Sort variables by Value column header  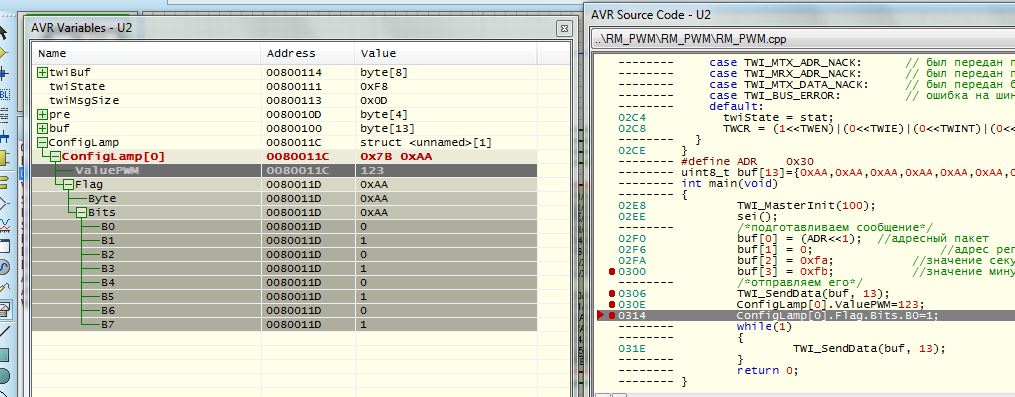[x=446, y=53]
